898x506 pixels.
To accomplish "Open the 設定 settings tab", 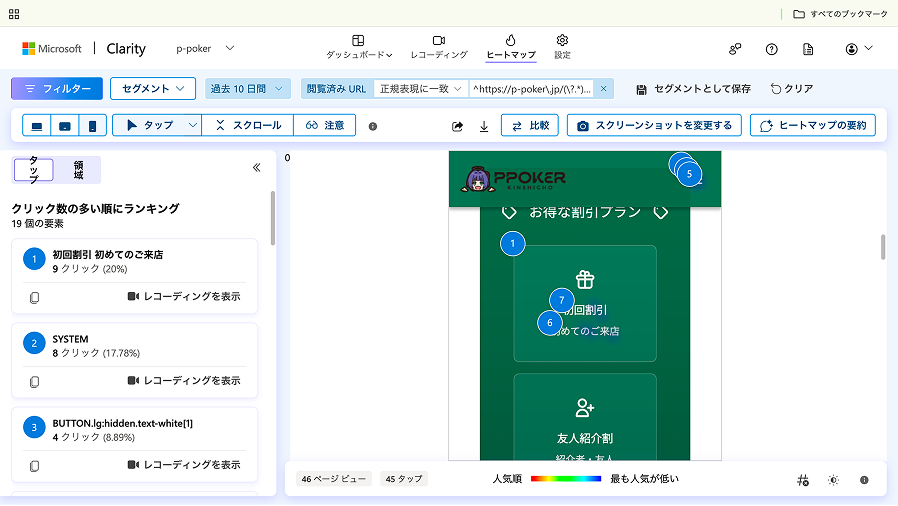I will (562, 47).
